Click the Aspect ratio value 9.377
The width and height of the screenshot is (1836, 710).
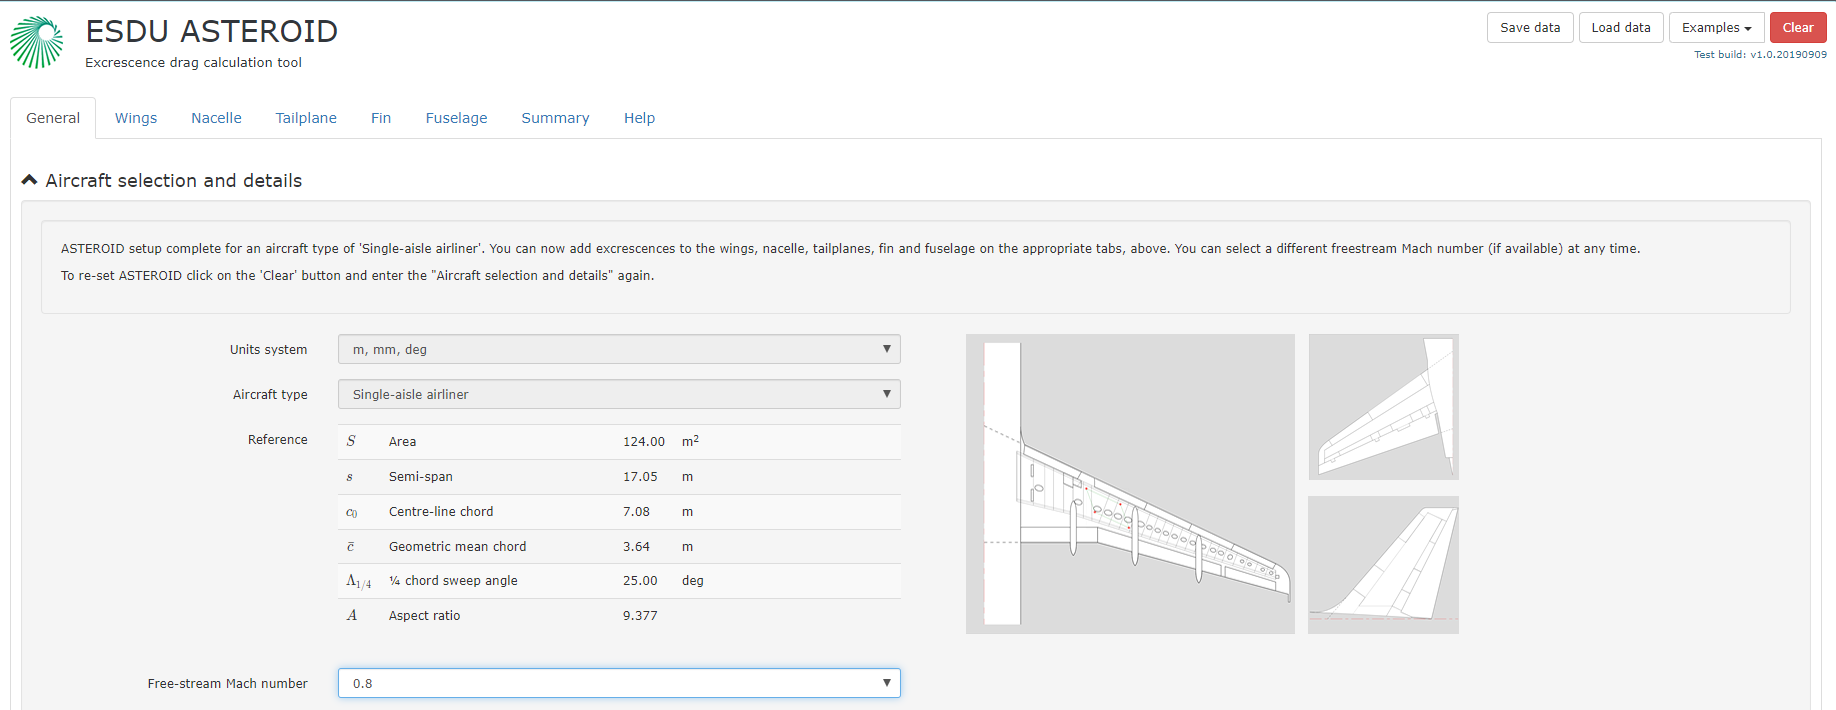(x=640, y=616)
